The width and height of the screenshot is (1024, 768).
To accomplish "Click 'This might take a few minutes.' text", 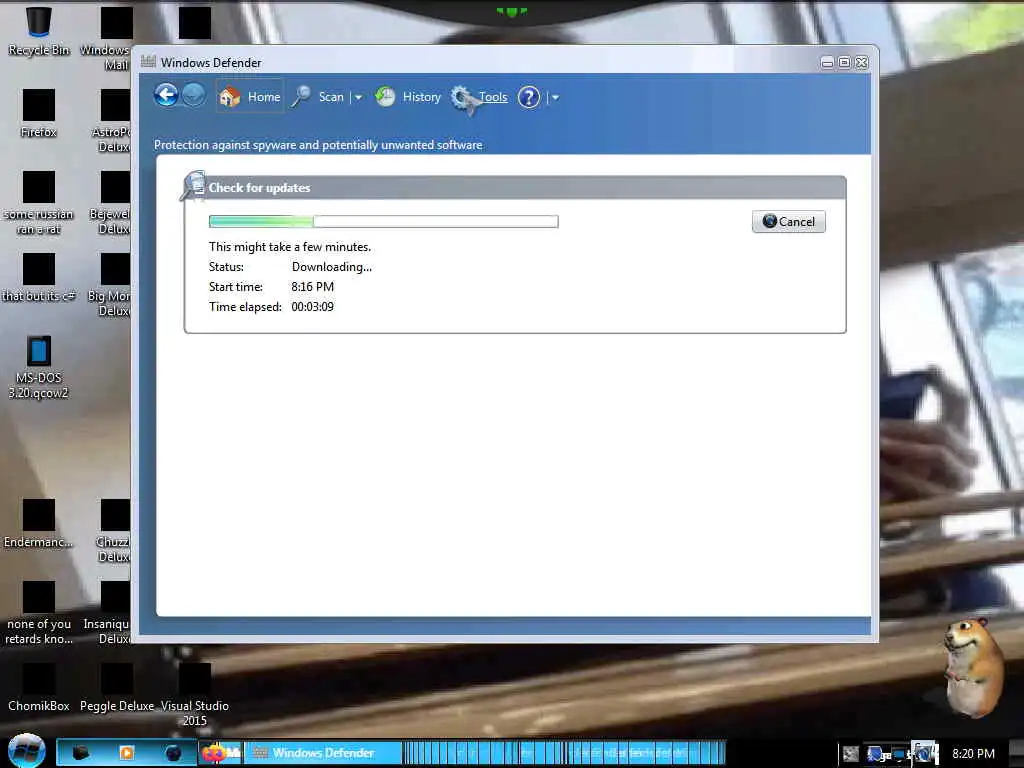I will pos(290,247).
